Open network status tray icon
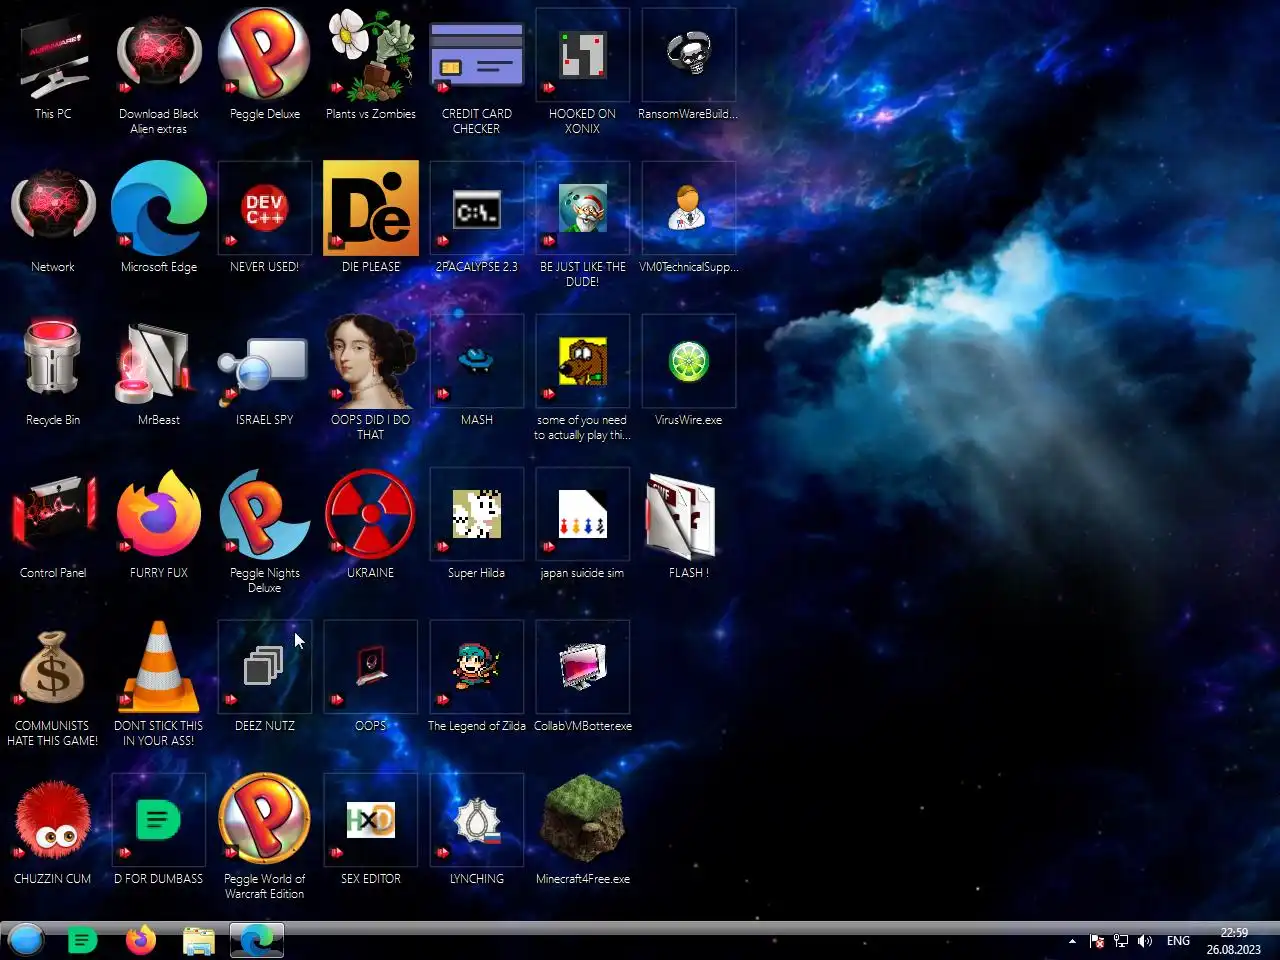Screen dimensions: 1280x960 (1121, 941)
